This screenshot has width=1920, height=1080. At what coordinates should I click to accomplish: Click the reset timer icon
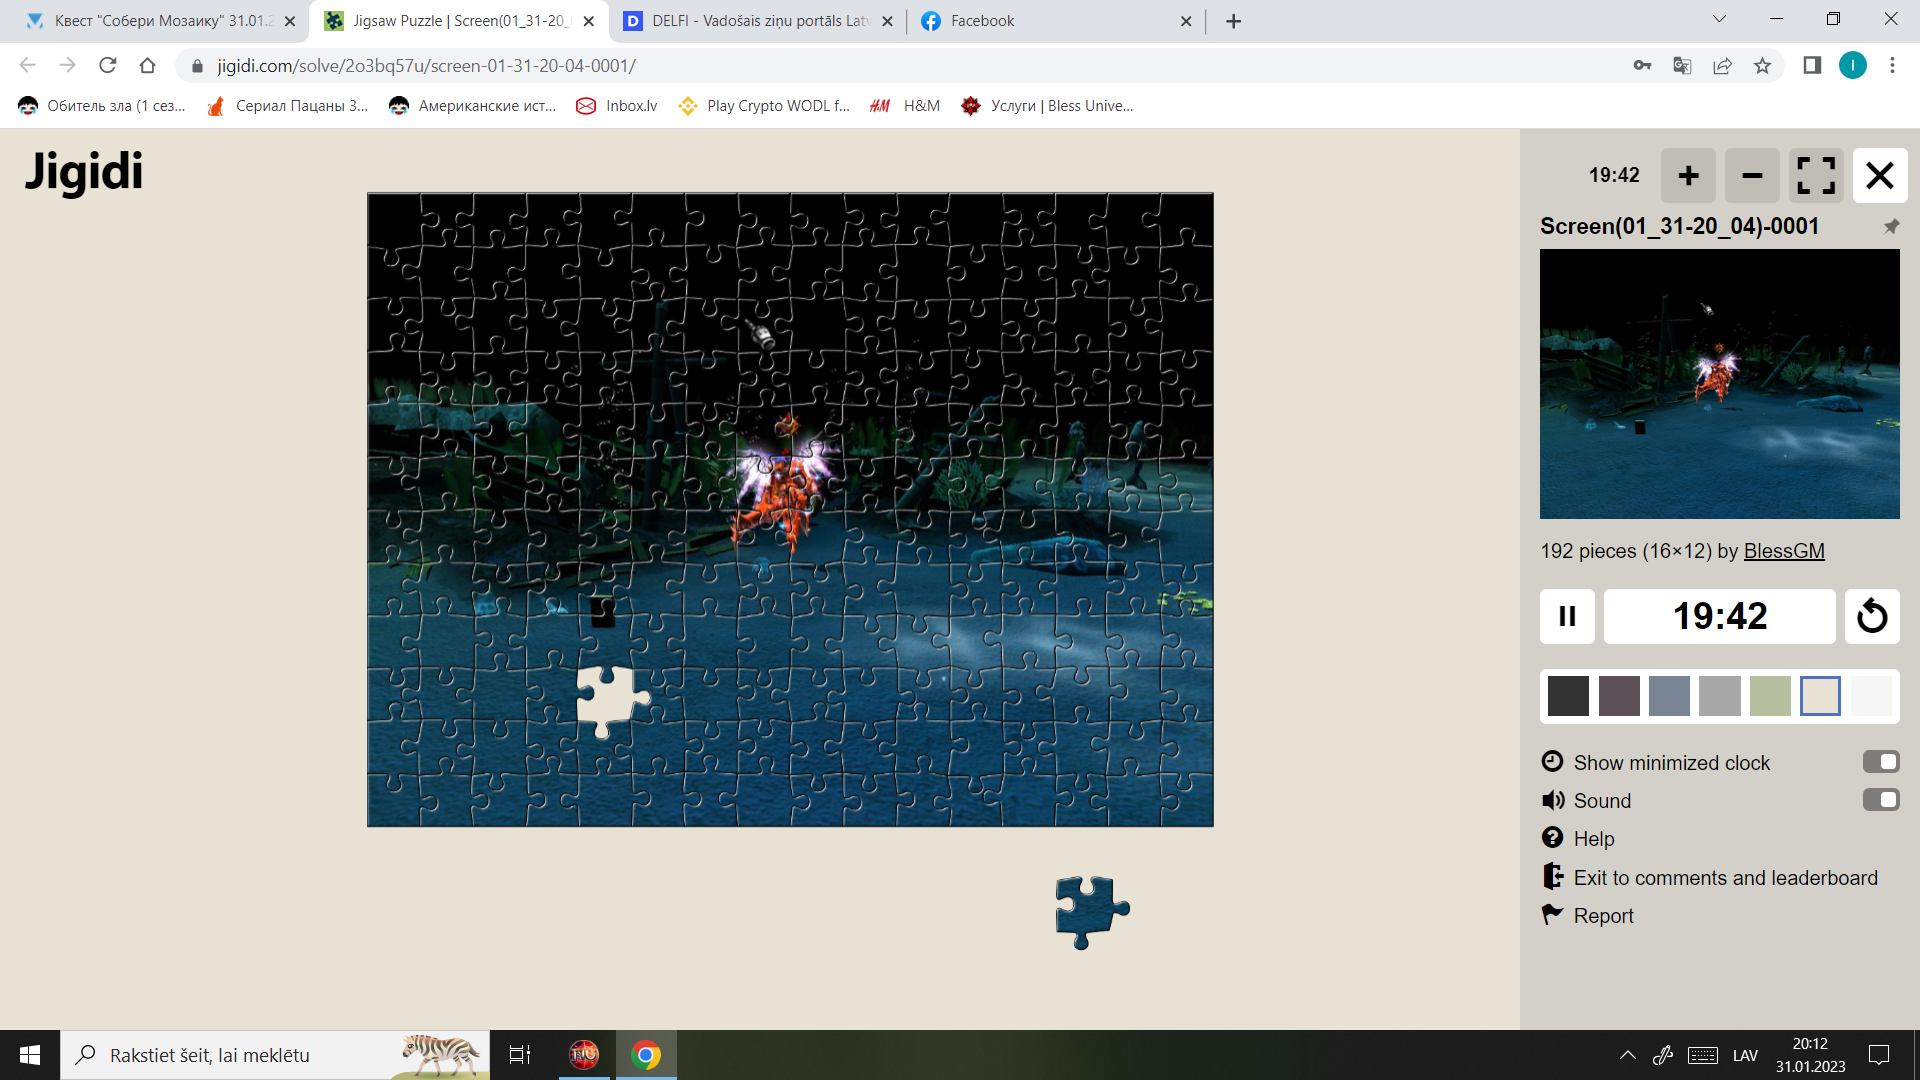(1873, 616)
